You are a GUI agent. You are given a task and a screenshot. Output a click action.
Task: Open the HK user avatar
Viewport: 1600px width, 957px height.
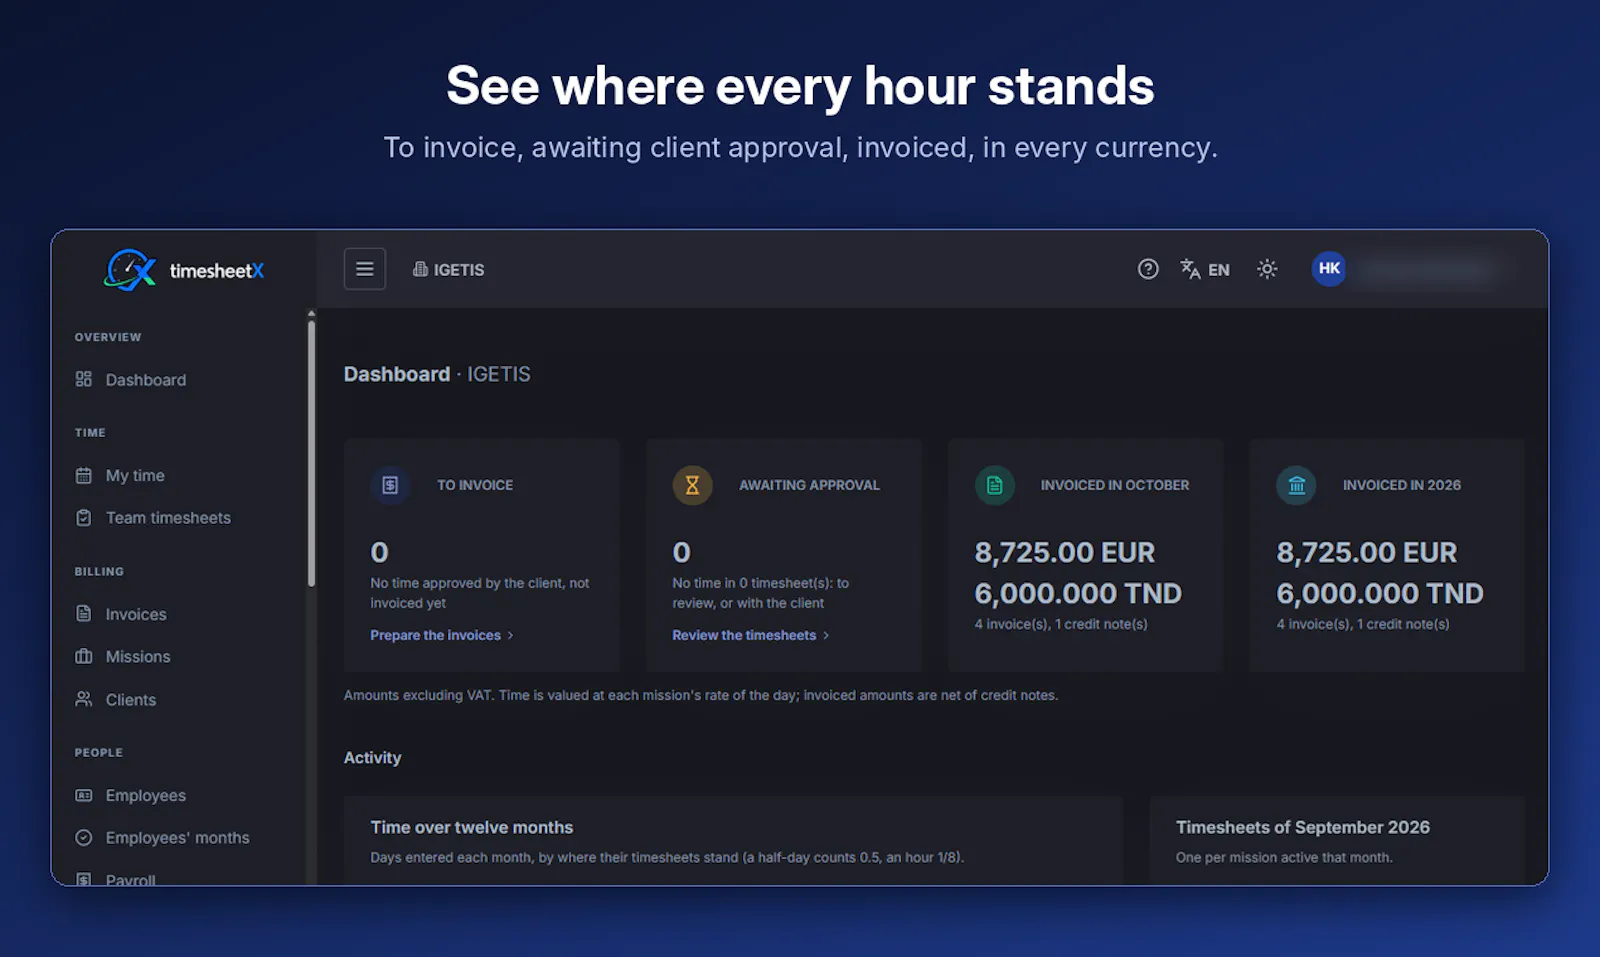click(1329, 268)
